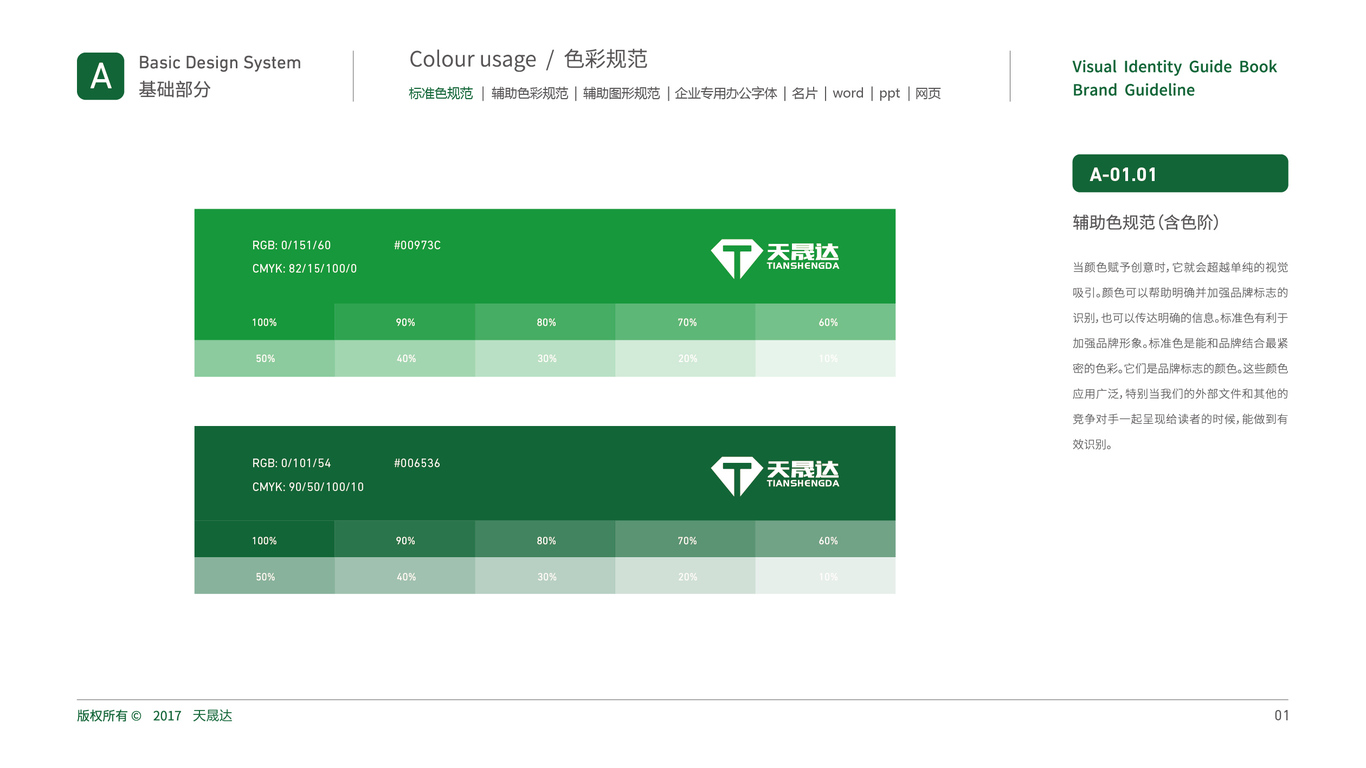
Task: Click Visual Identity Guide Book text
Action: pyautogui.click(x=1175, y=67)
